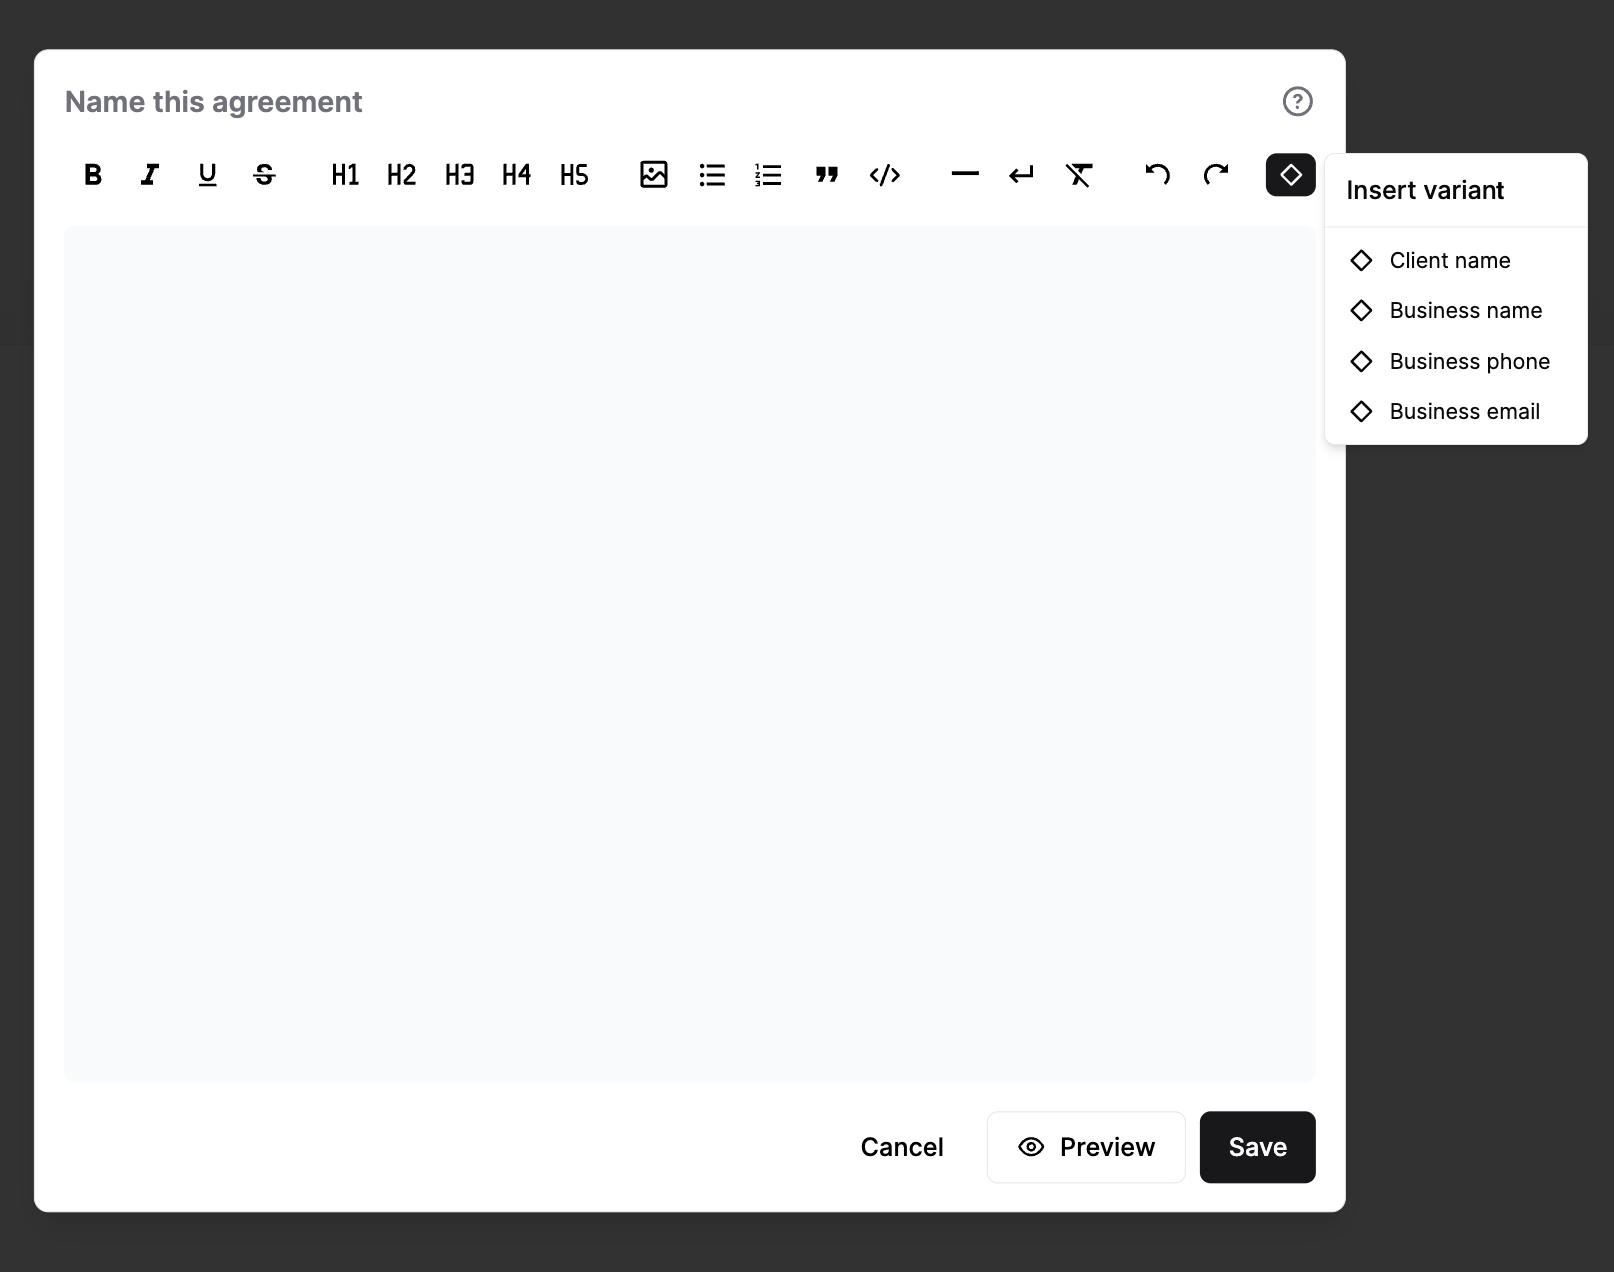Insert the Business email variant
Viewport: 1614px width, 1272px height.
pos(1464,411)
